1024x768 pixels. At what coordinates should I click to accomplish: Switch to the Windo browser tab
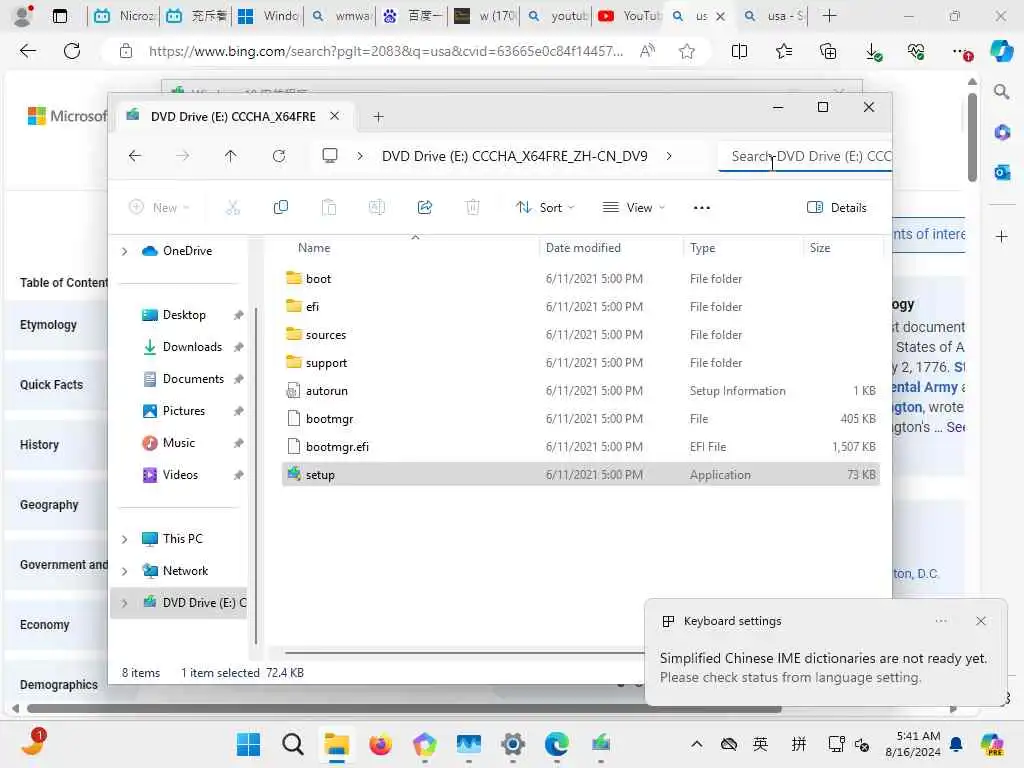click(269, 16)
